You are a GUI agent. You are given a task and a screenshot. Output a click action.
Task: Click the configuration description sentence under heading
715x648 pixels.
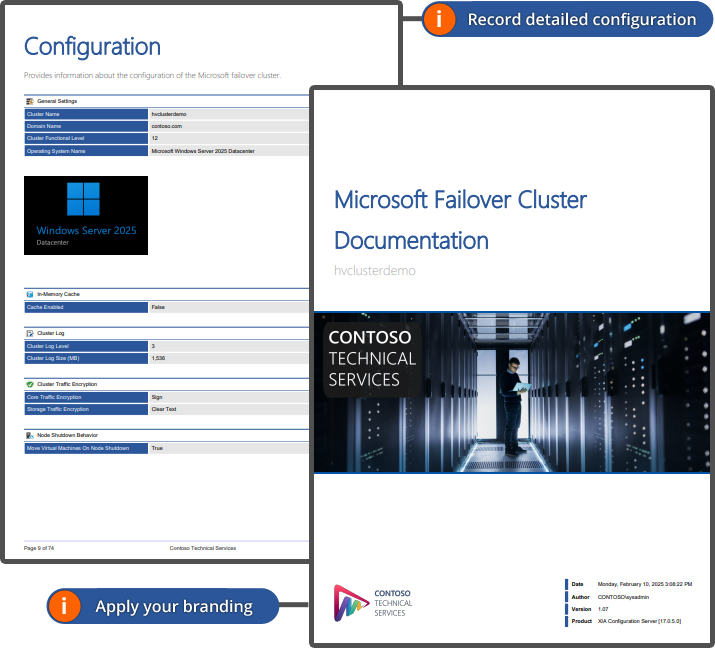point(152,75)
